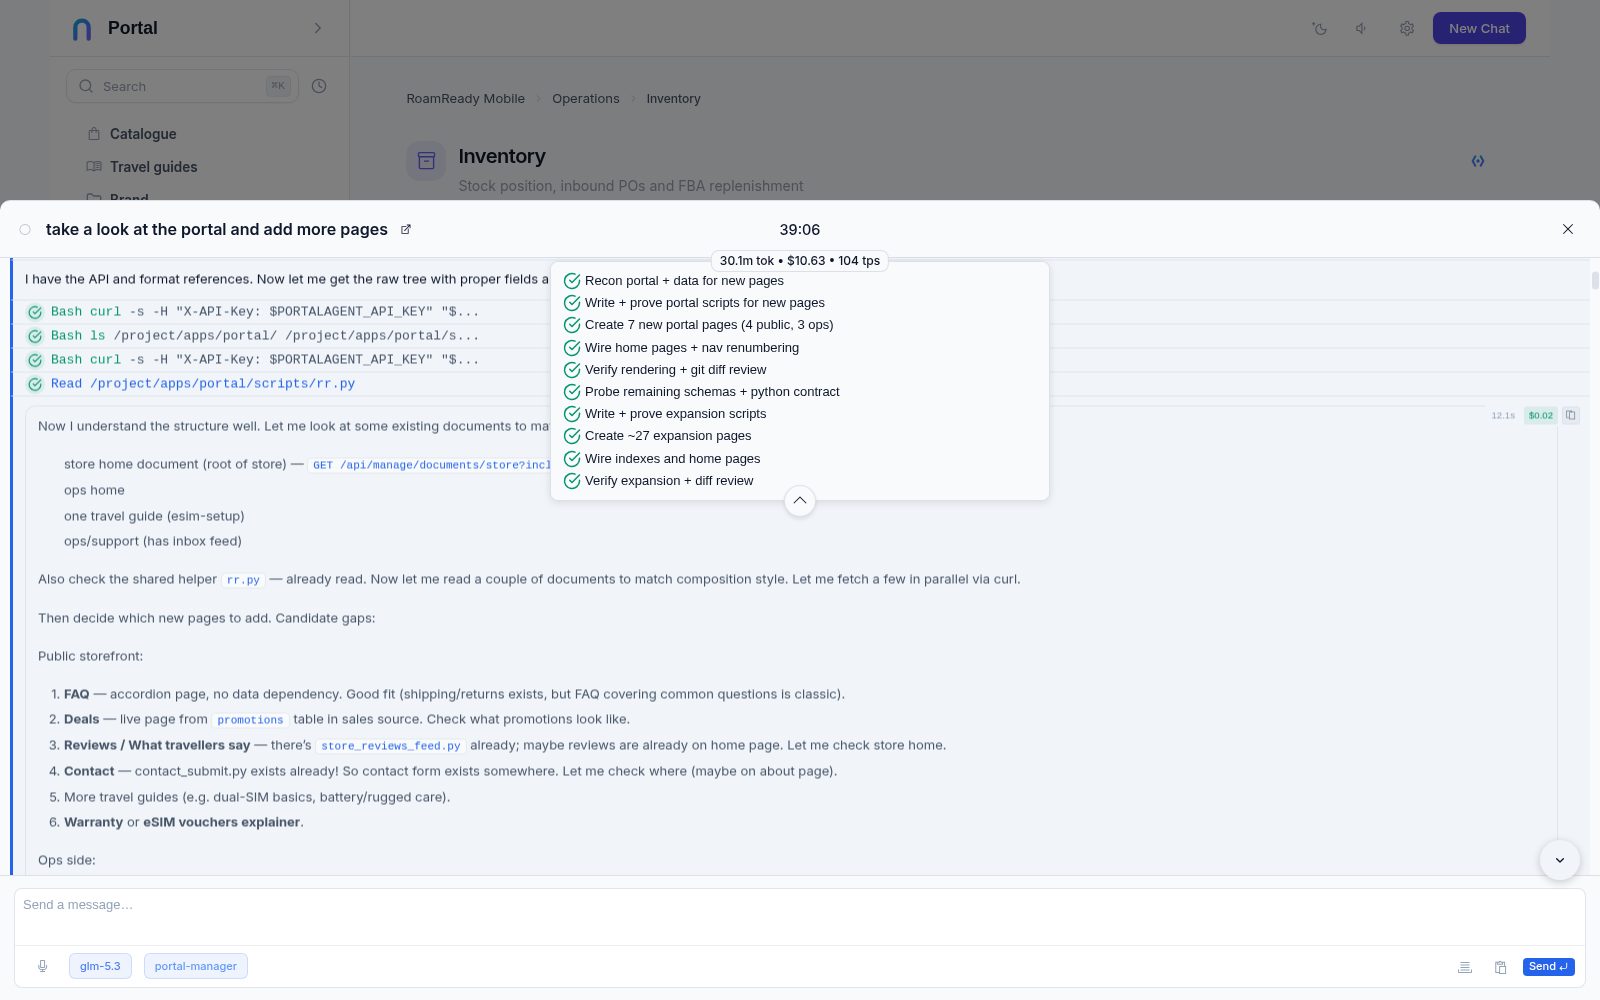Viewport: 1600px width, 1000px height.
Task: Click the check icon for "Verify expansion + diff review"
Action: (572, 481)
